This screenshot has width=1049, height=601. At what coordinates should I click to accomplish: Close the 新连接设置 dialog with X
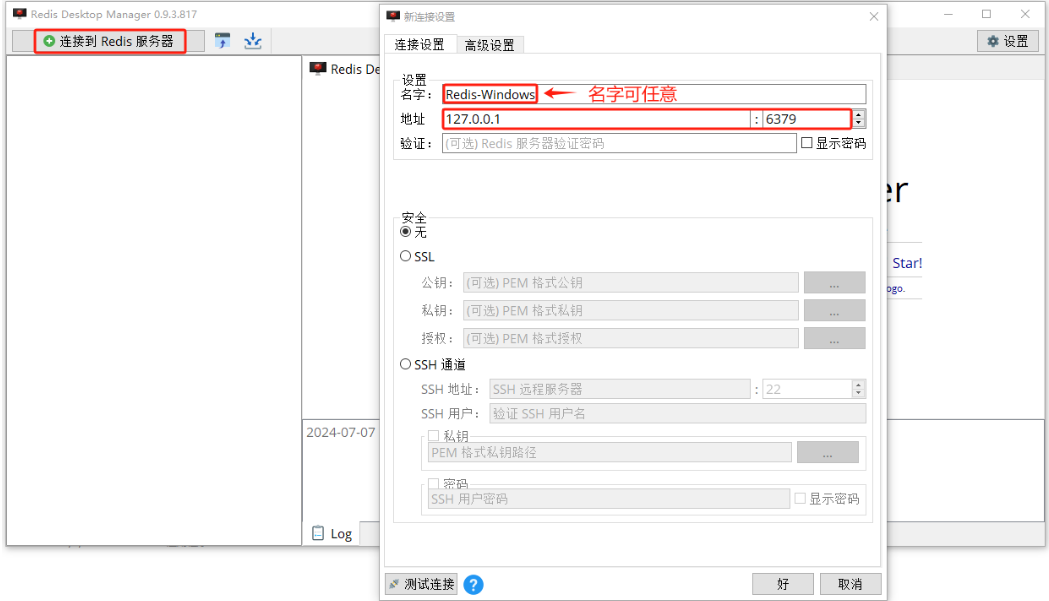[x=874, y=17]
